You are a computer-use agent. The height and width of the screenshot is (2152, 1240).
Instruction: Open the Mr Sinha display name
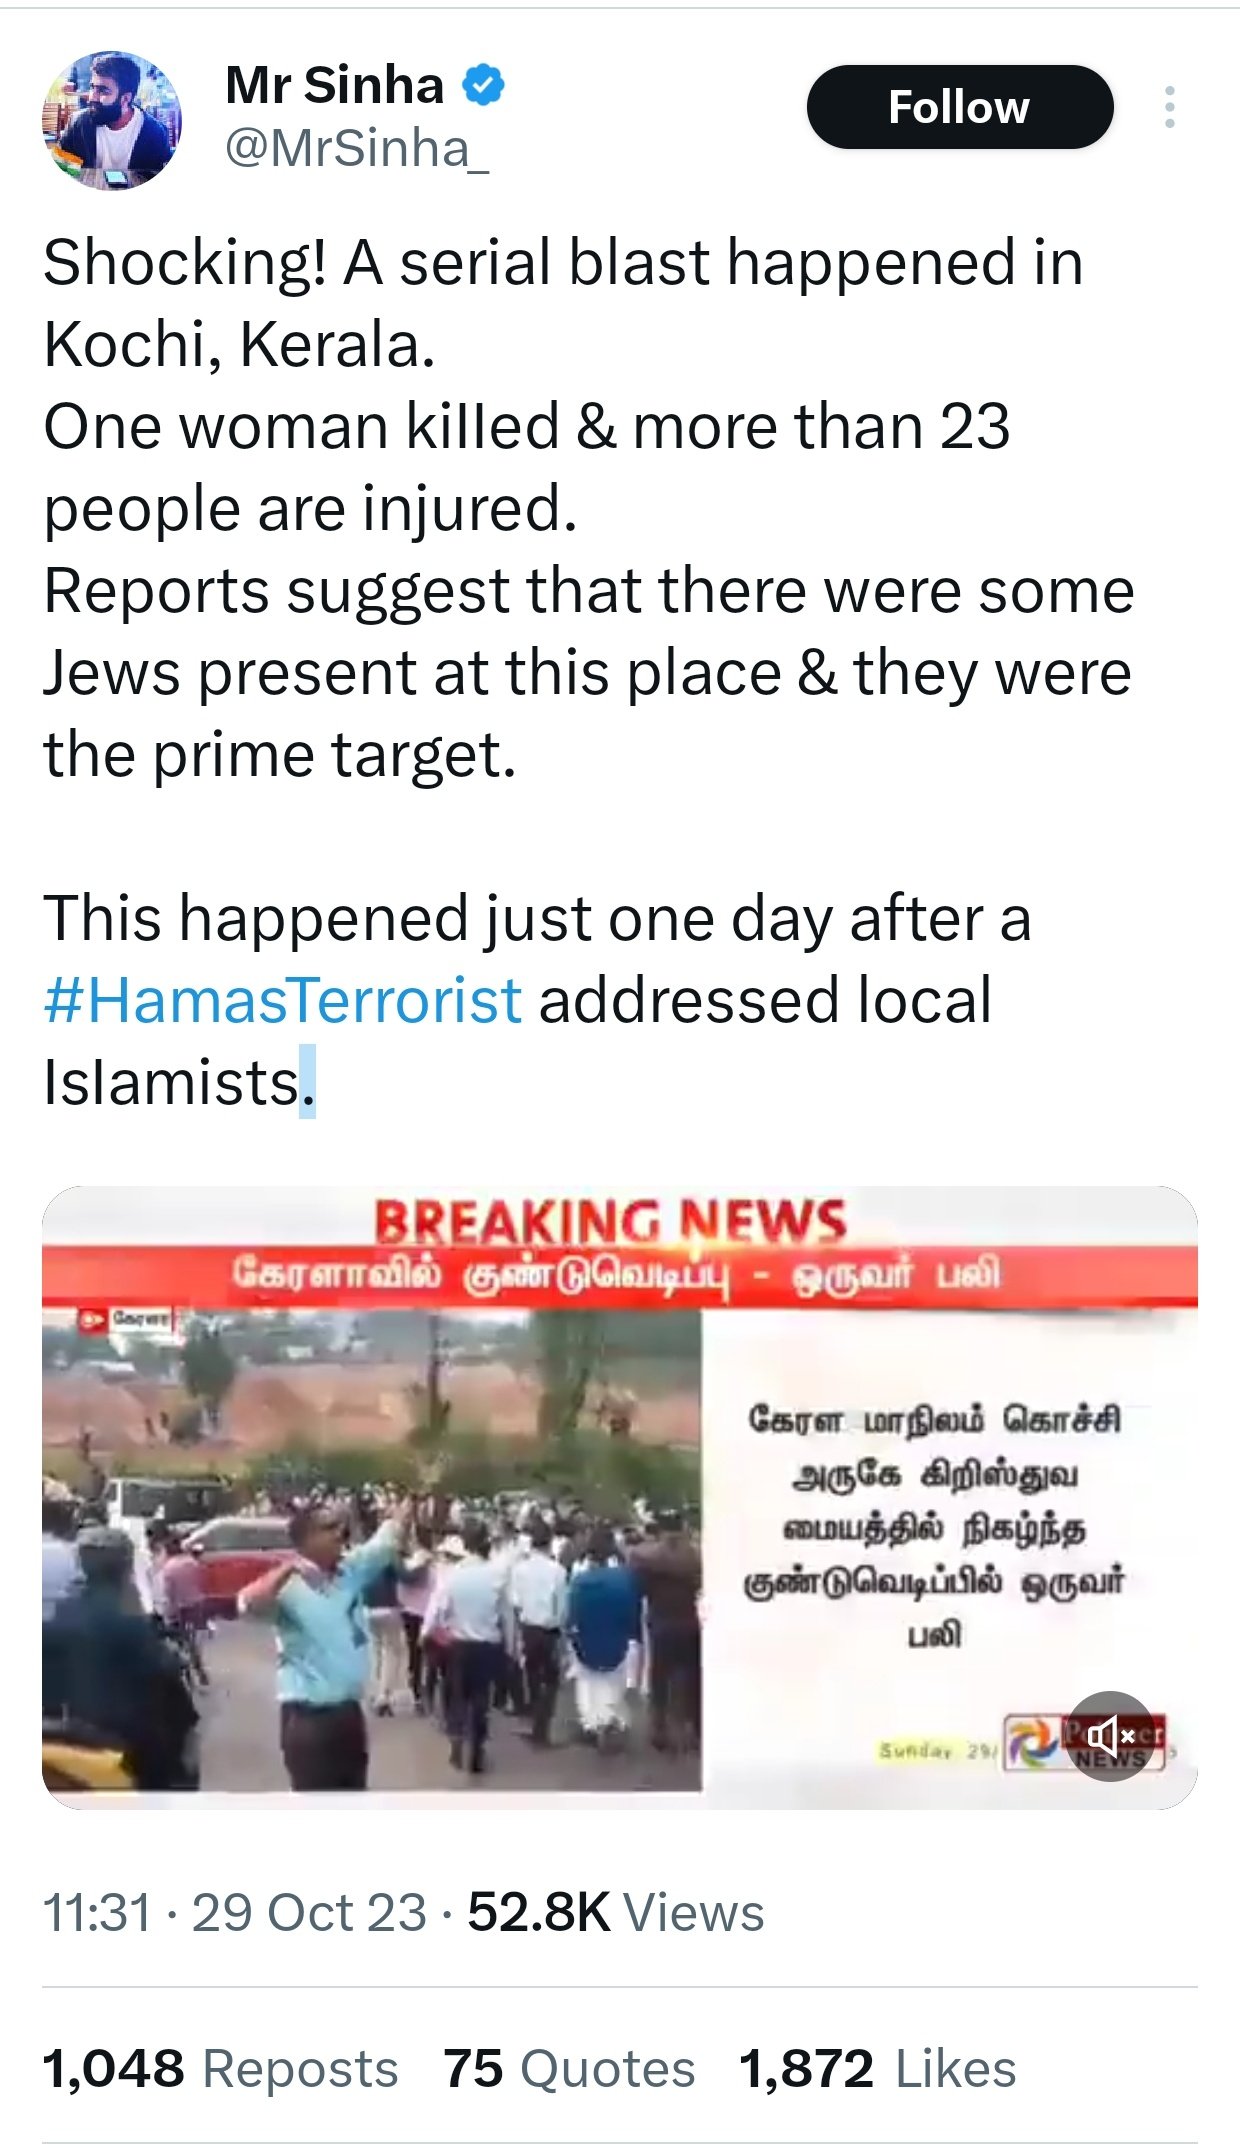point(334,85)
